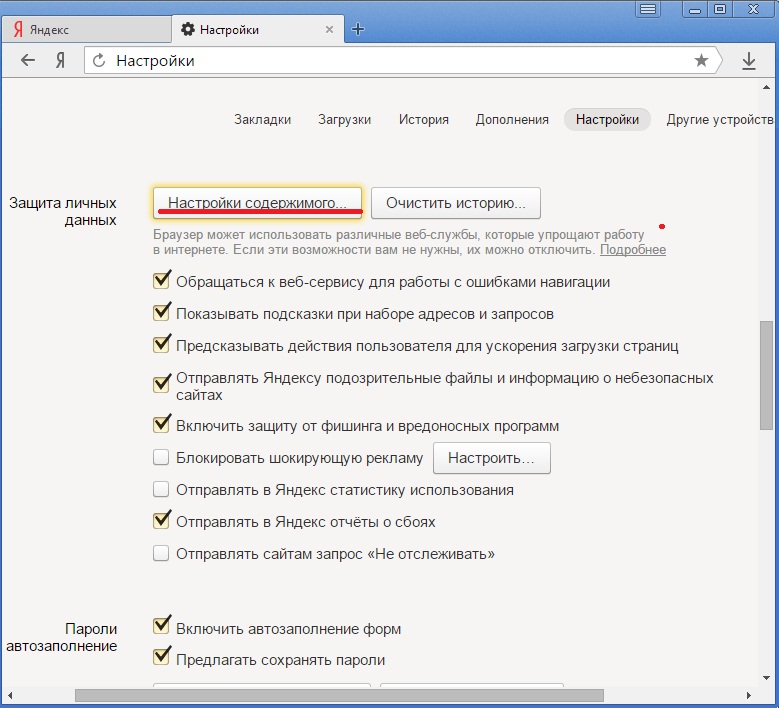Uncheck Включить автозаполнение форм
The width and height of the screenshot is (779, 708).
[x=161, y=626]
